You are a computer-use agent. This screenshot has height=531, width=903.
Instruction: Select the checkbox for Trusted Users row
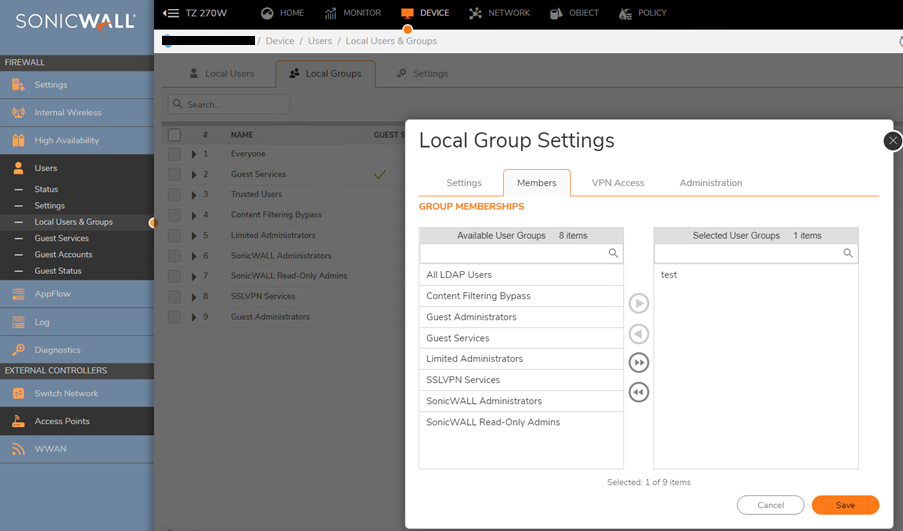point(174,194)
